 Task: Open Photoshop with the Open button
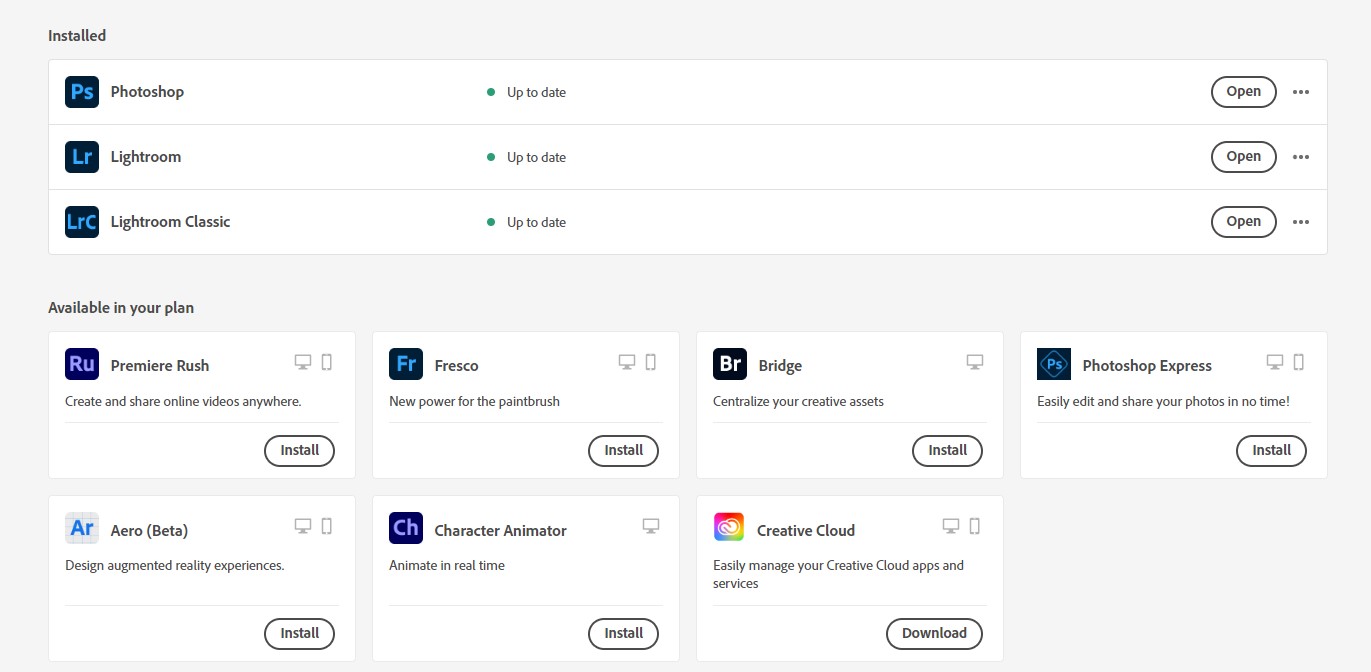1243,92
